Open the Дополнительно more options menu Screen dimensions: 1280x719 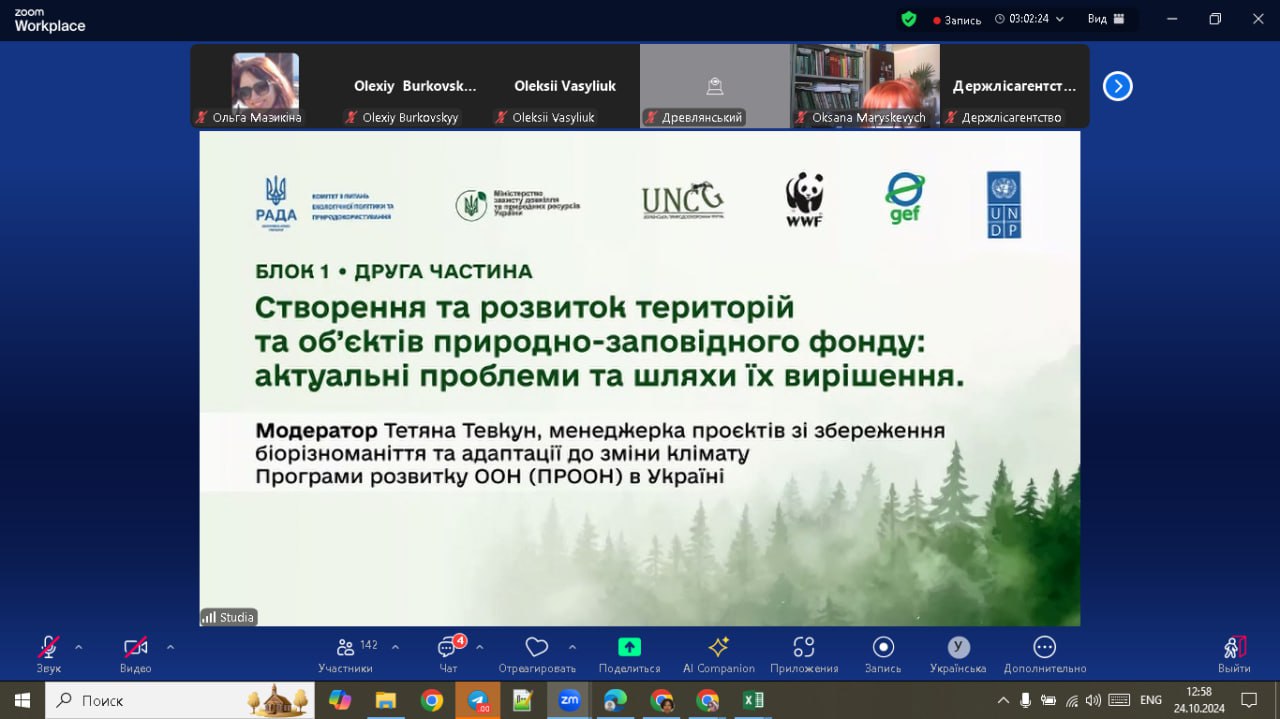[1044, 648]
